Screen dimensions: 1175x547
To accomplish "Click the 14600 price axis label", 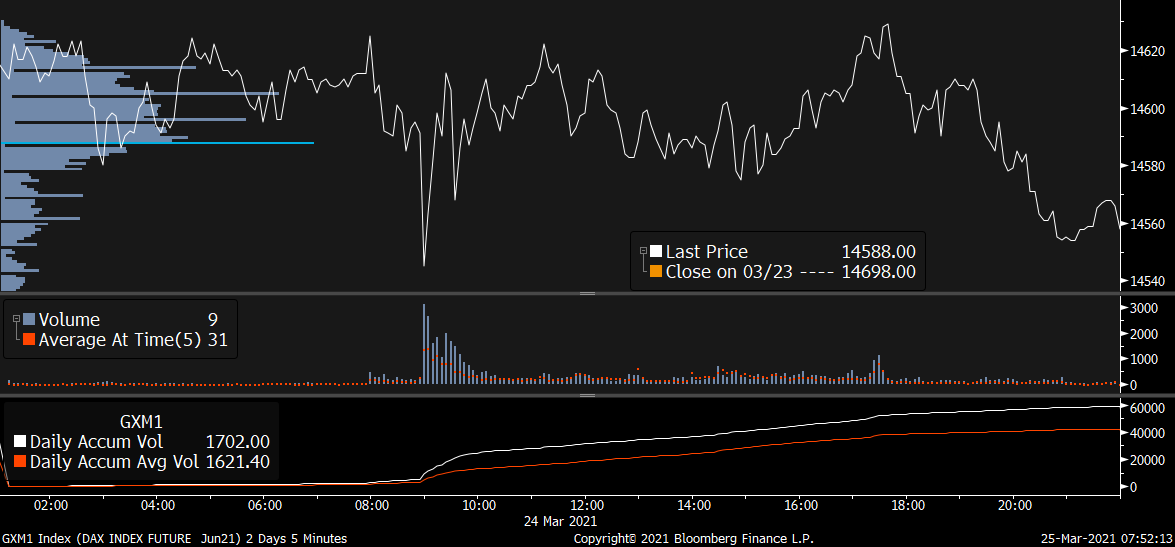I will pyautogui.click(x=1145, y=108).
